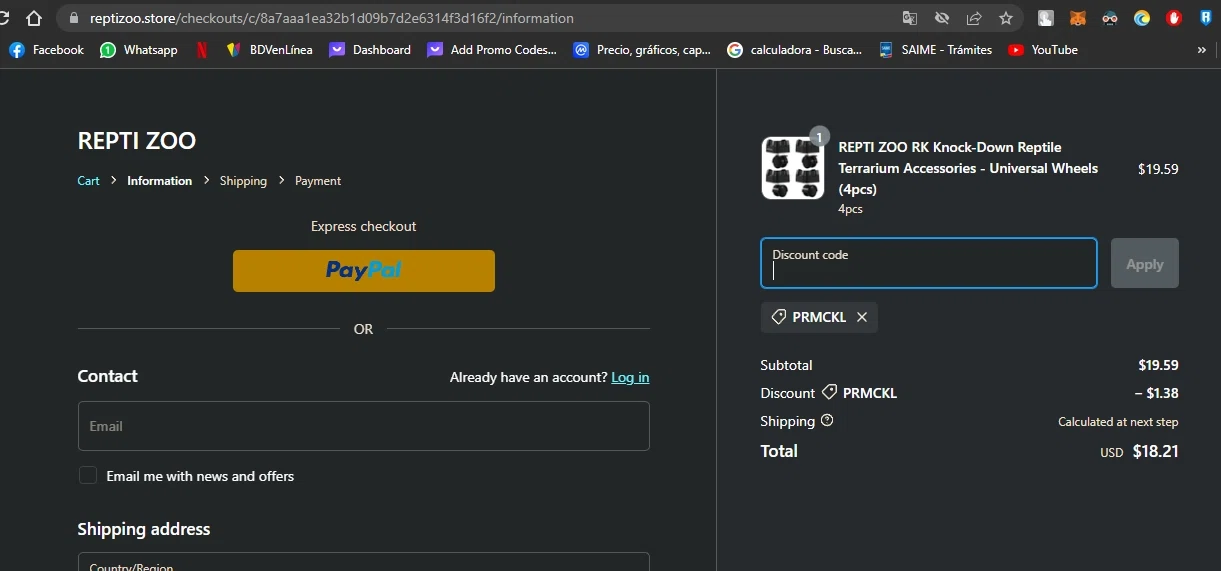Pay with PayPal express checkout
The width and height of the screenshot is (1221, 571).
point(364,271)
